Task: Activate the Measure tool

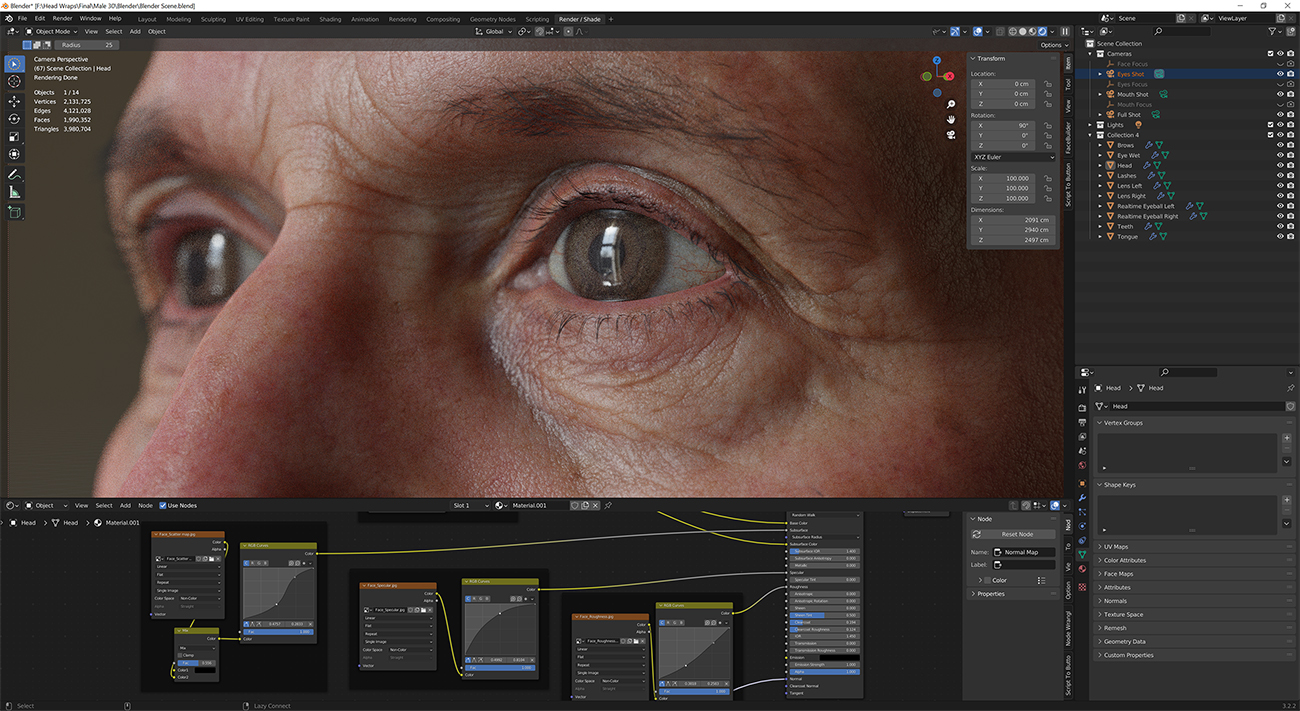Action: click(14, 193)
